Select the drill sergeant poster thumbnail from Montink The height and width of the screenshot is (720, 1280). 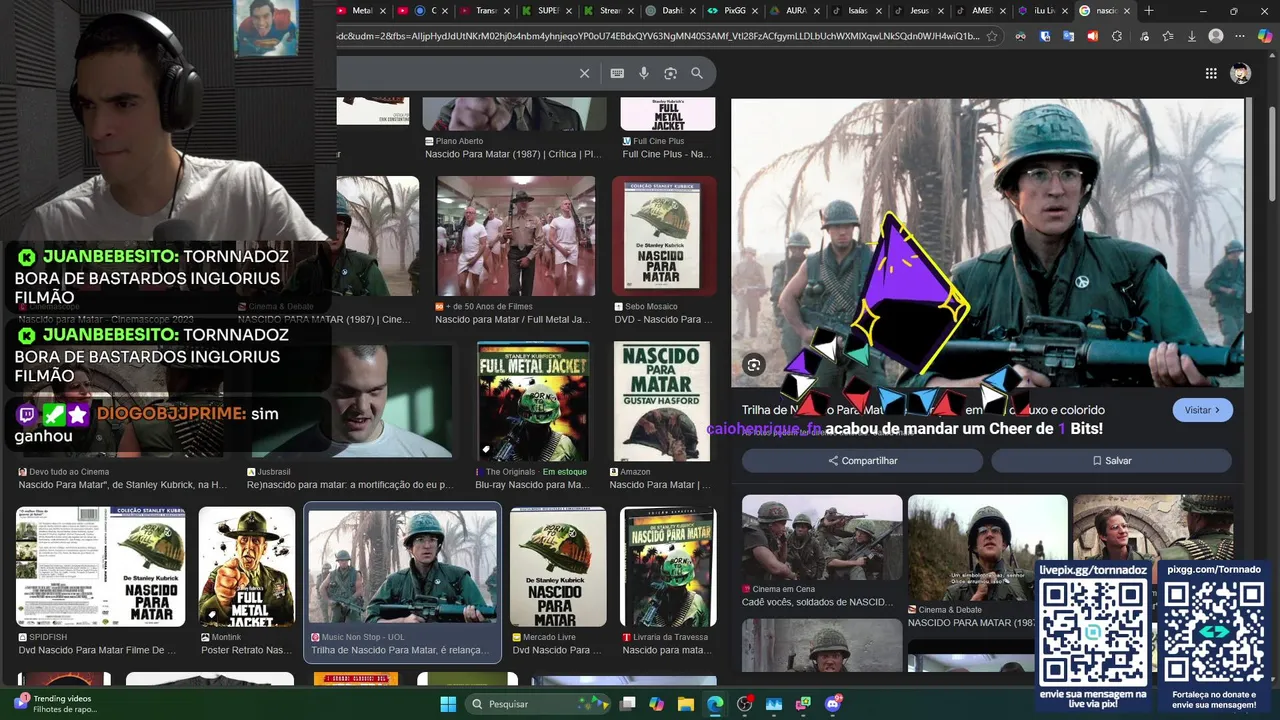coord(247,567)
